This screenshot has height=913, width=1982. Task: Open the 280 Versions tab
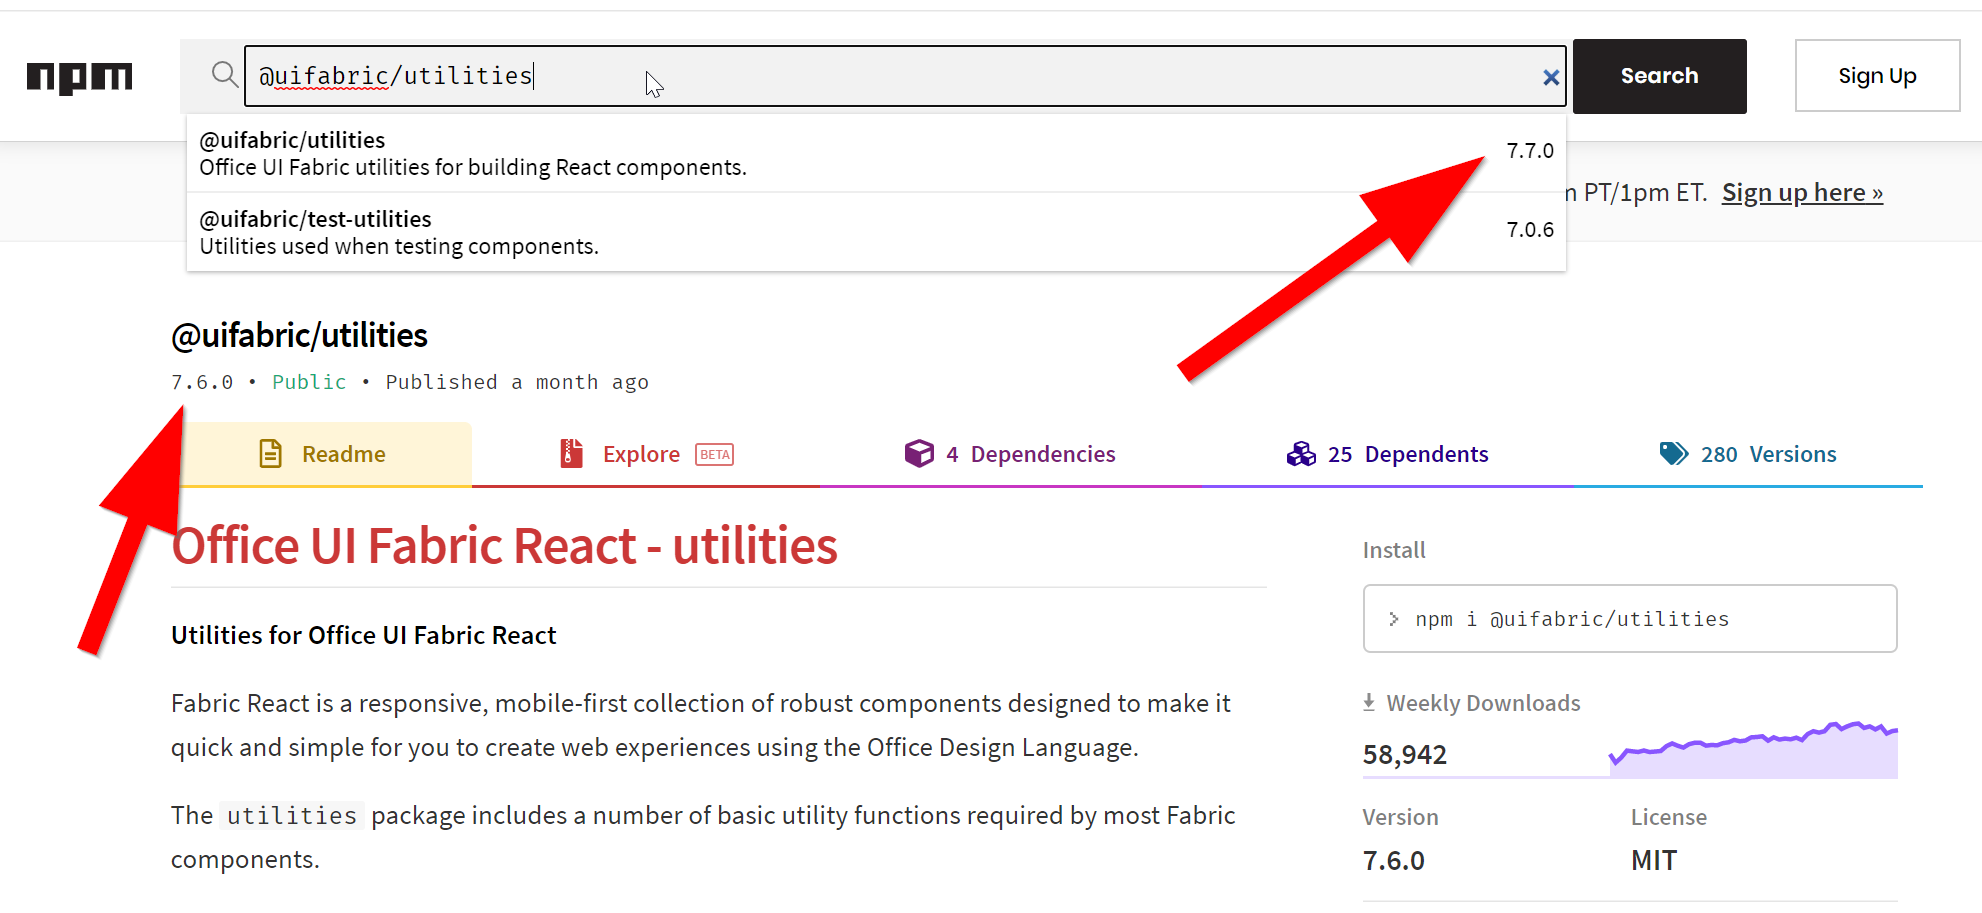[1768, 453]
